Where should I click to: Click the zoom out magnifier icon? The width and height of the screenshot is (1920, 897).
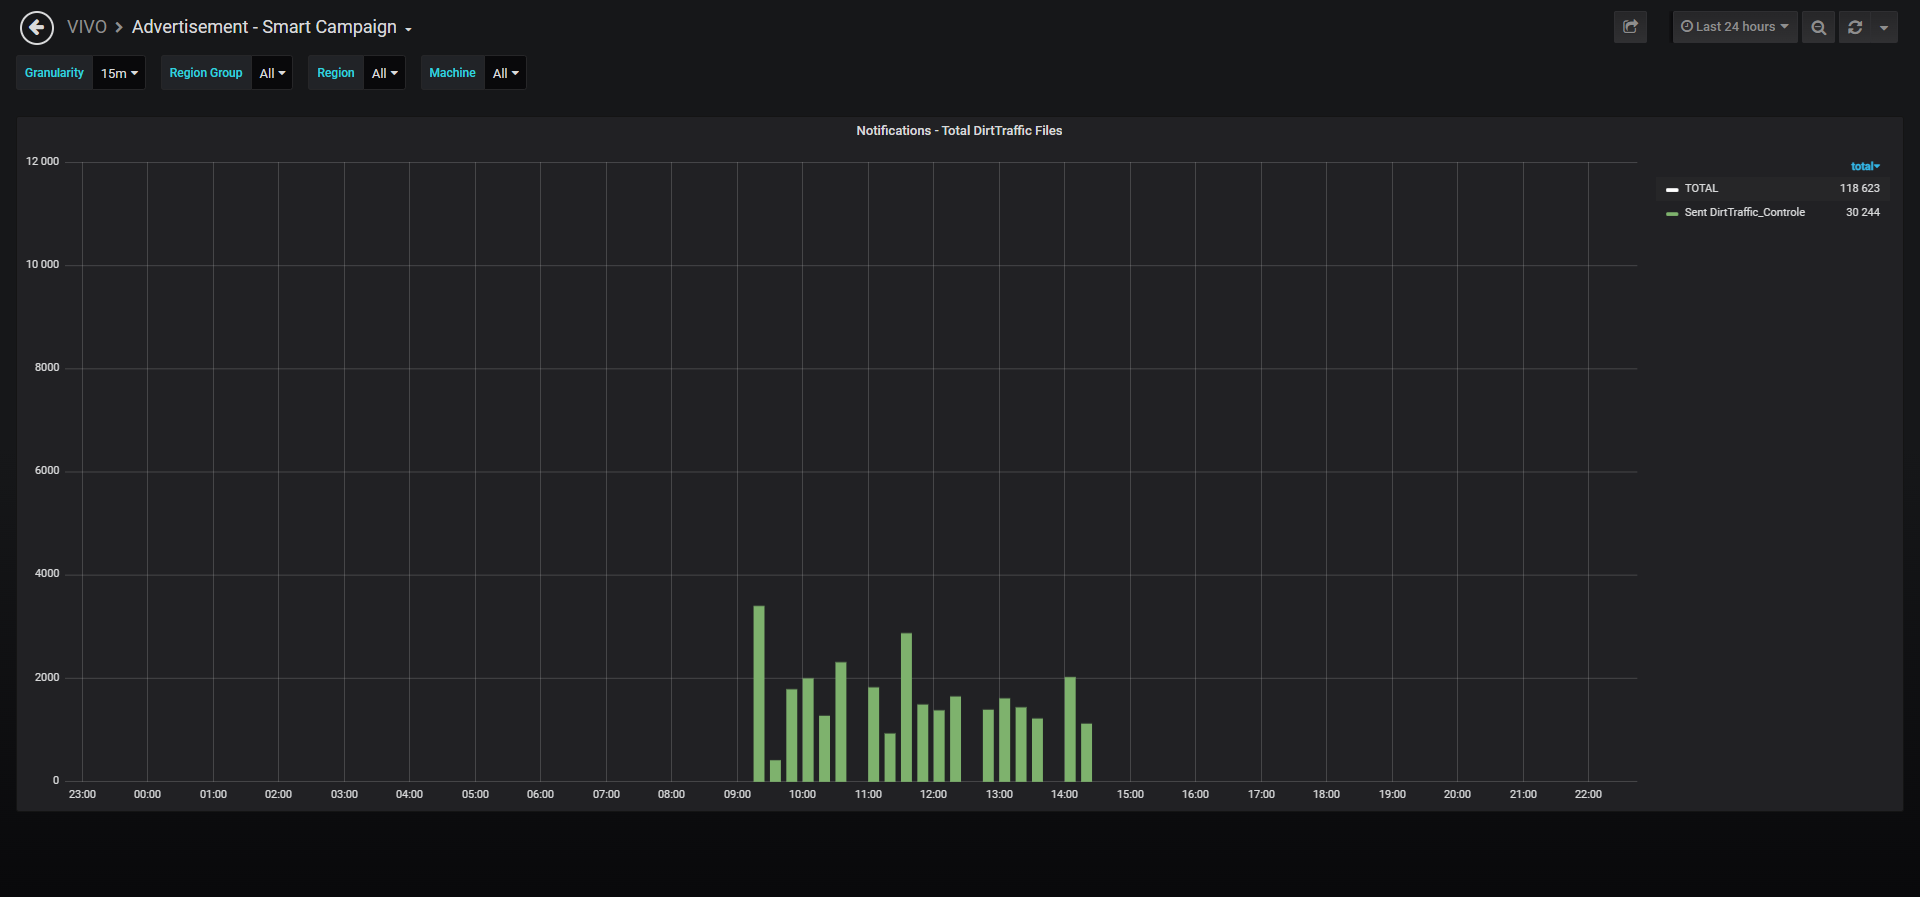coord(1819,27)
